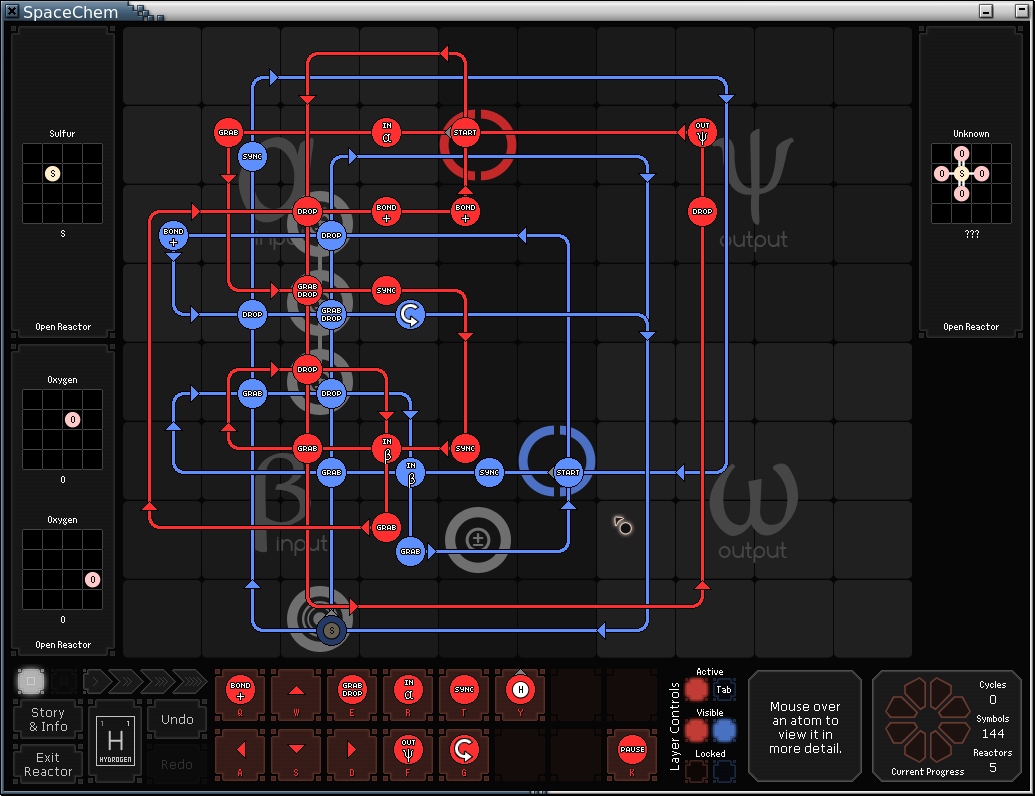Run the simulation at fastest speed
This screenshot has height=796, width=1035.
tap(190, 680)
